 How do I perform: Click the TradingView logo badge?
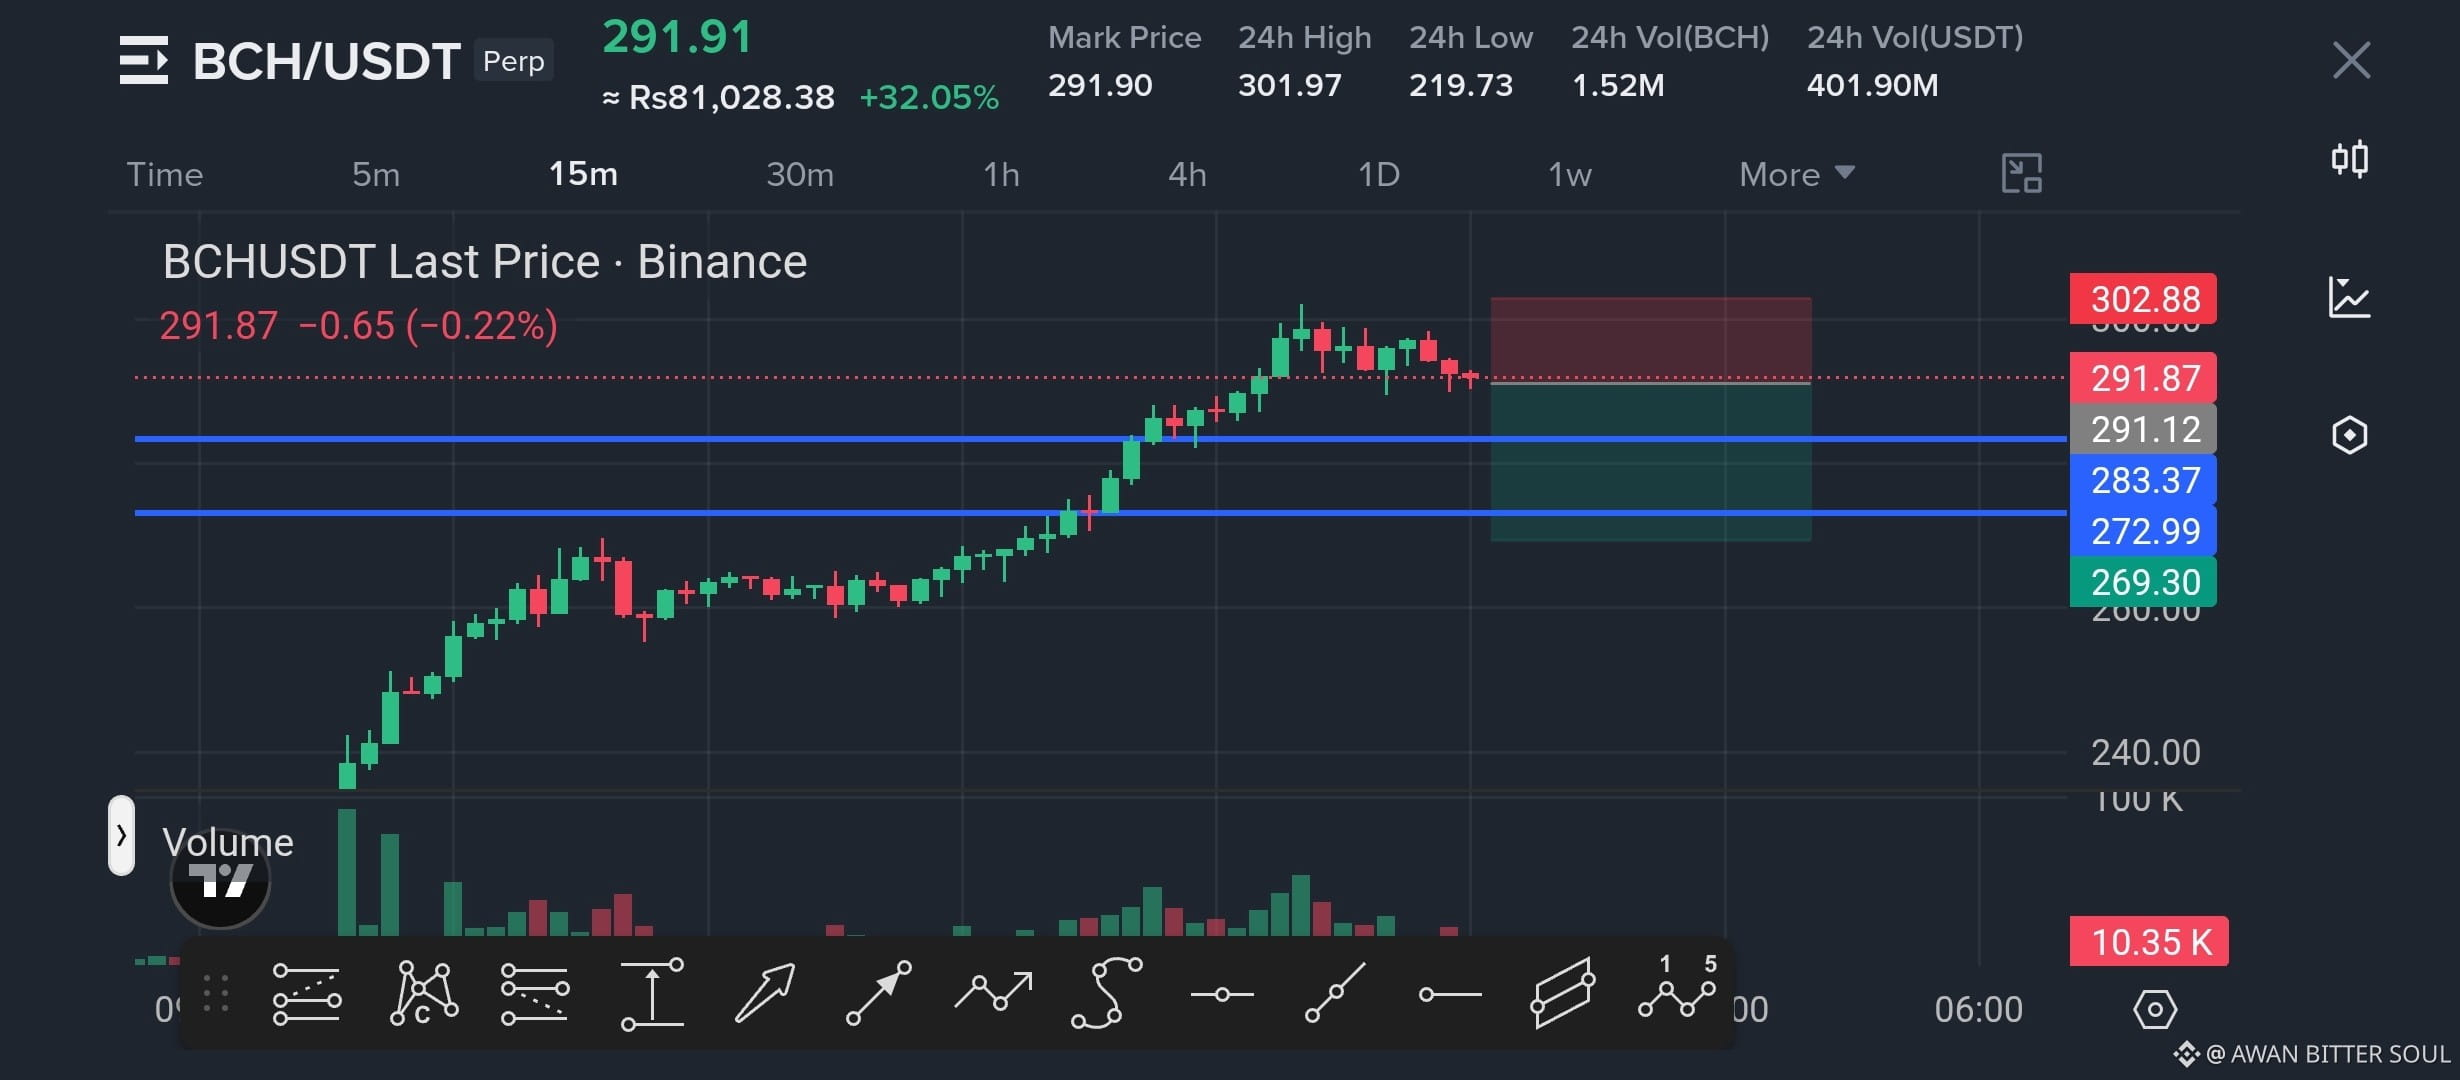pos(221,880)
